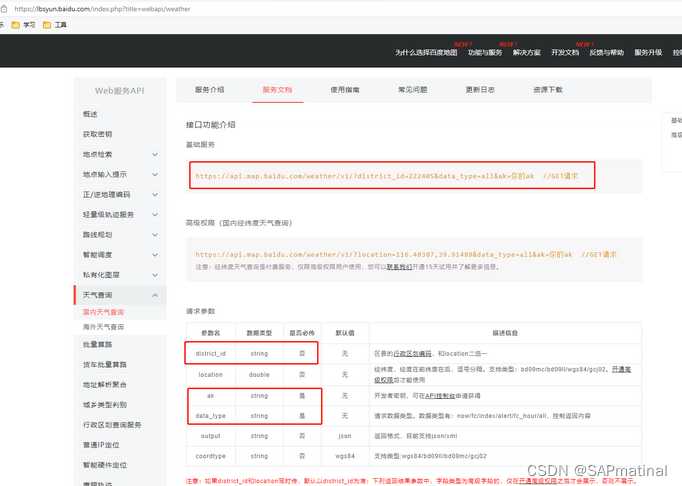Open 智能硬件定位 in the sidebar
This screenshot has height=486, width=682.
120,465
